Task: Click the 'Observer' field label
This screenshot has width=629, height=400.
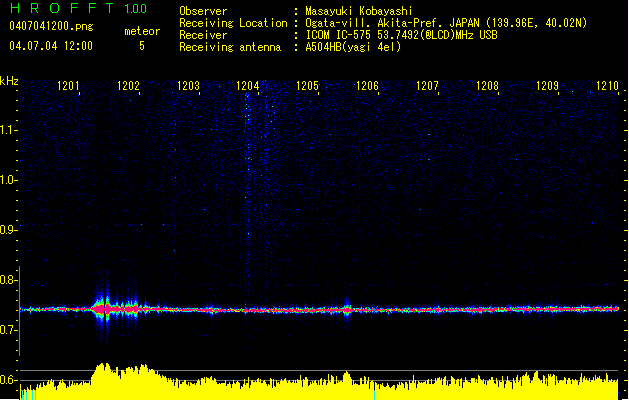Action: tap(203, 11)
